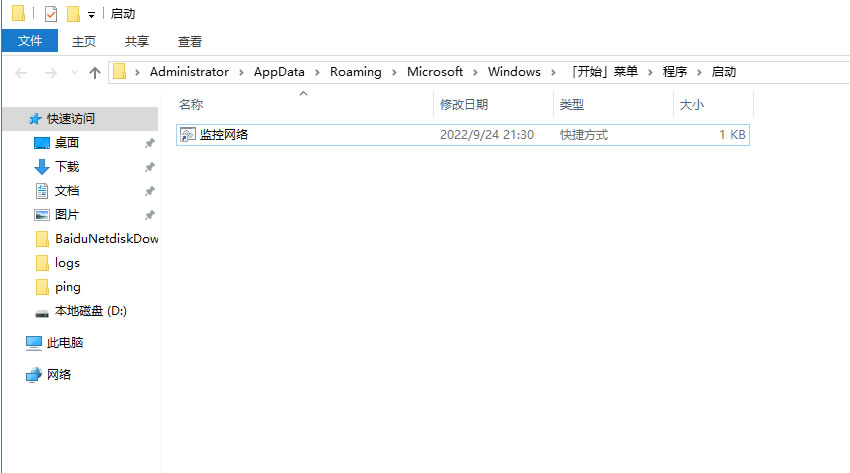Click the New Folder icon in quick access toolbar
This screenshot has height=473, width=850.
tap(73, 14)
